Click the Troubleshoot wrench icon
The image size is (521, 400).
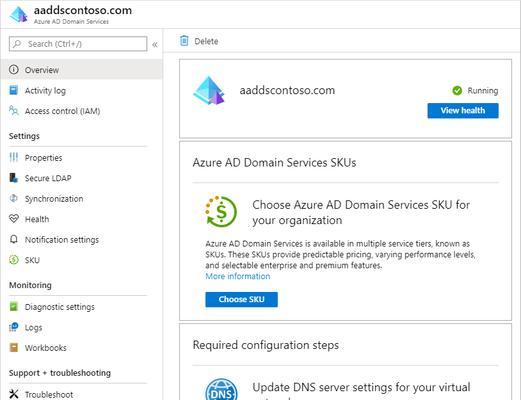point(14,394)
